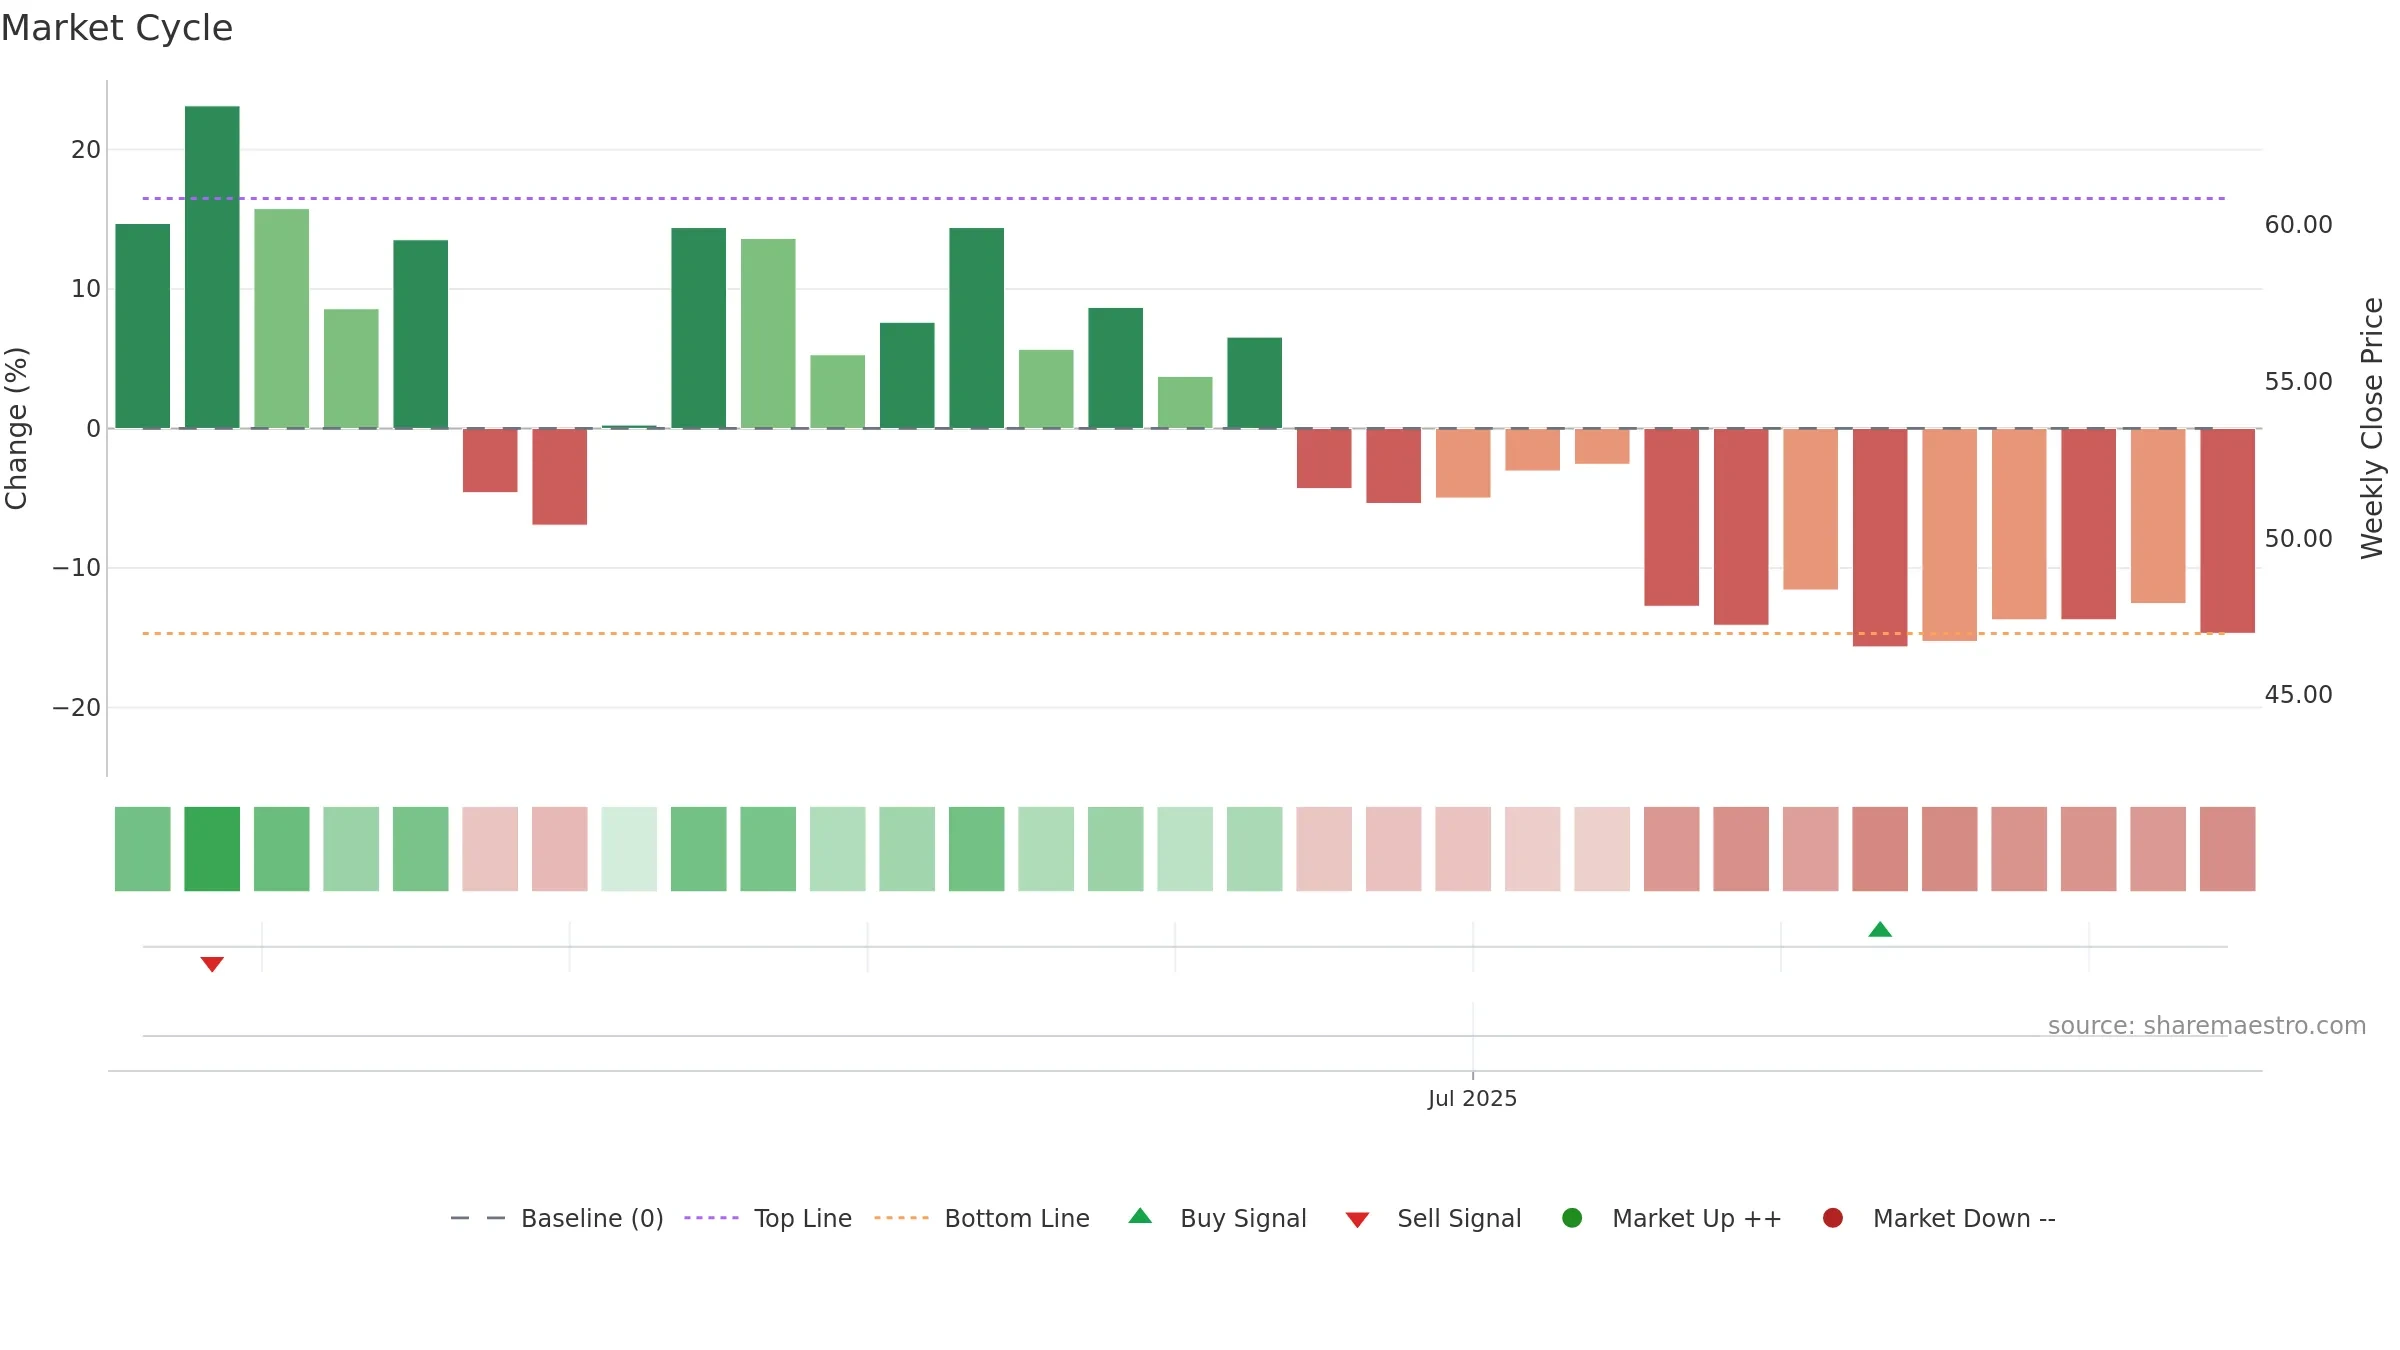Click the 55.00 price axis label
This screenshot has height=1350, width=2400.
(2298, 382)
